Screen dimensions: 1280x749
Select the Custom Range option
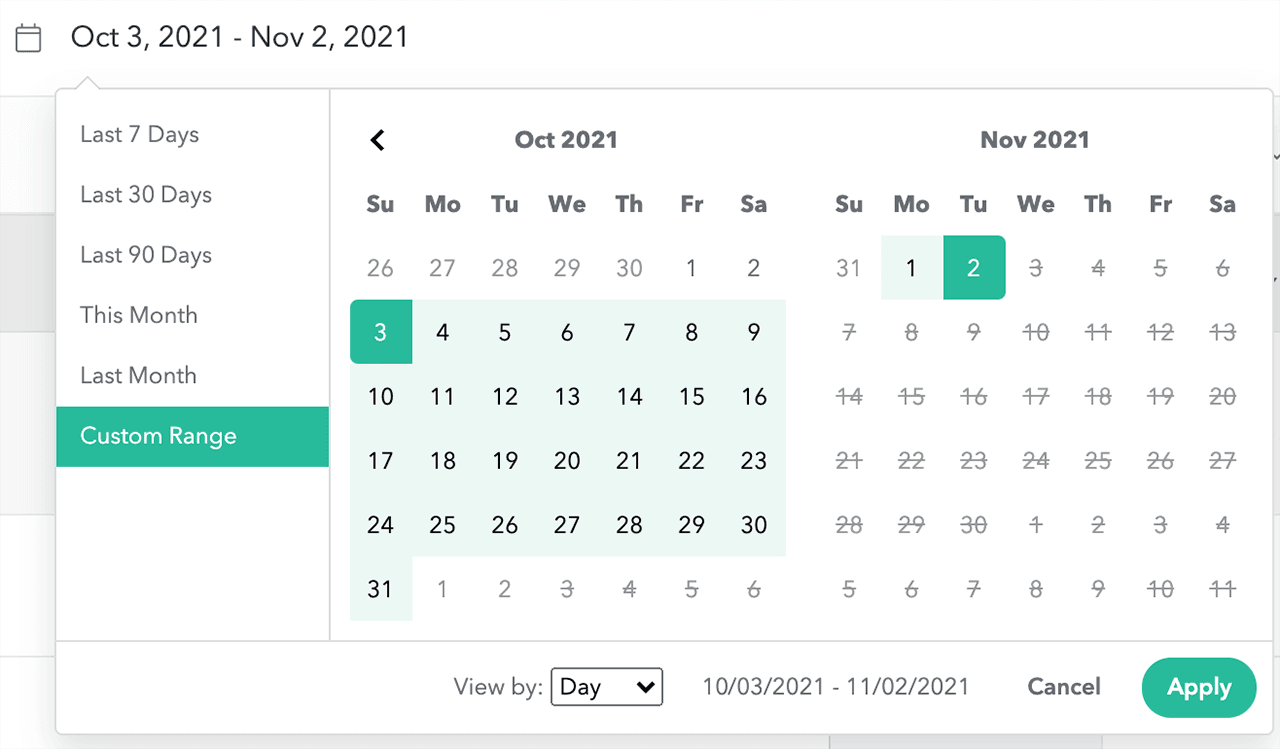tap(158, 436)
